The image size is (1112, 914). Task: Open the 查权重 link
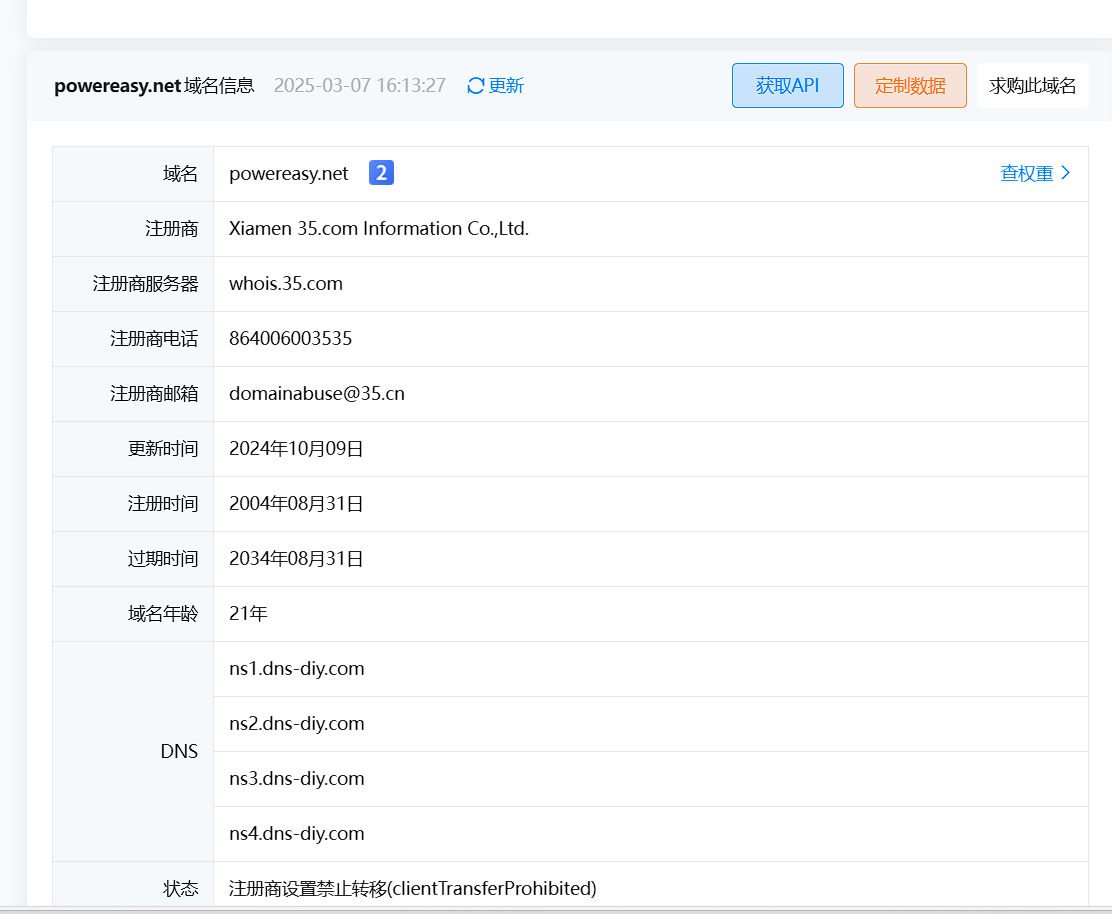1027,173
